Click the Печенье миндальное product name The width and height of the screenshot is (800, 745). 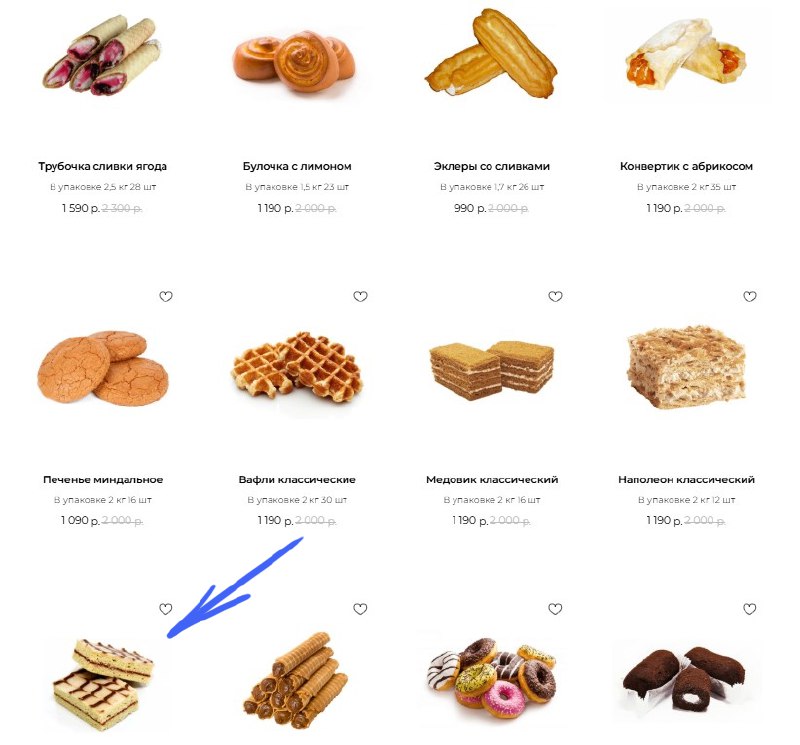(103, 480)
